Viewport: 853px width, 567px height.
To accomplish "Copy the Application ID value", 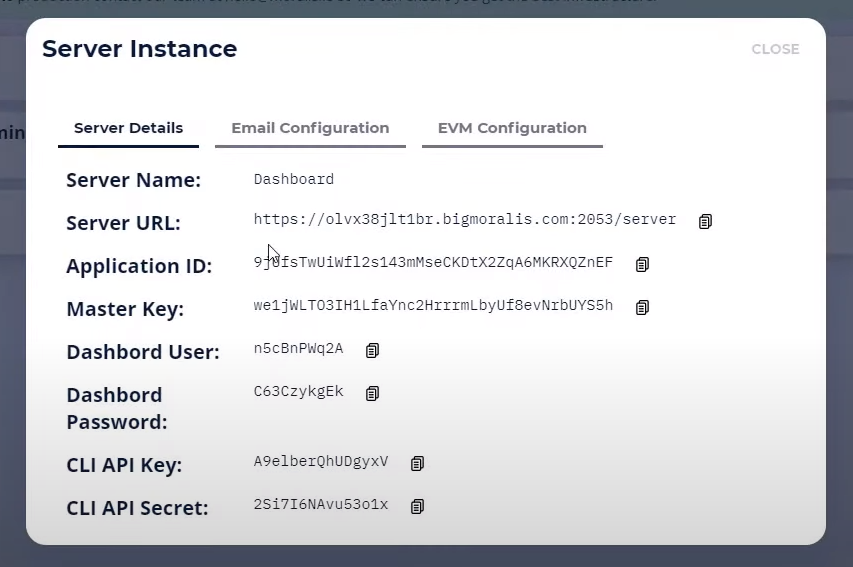I will (642, 264).
